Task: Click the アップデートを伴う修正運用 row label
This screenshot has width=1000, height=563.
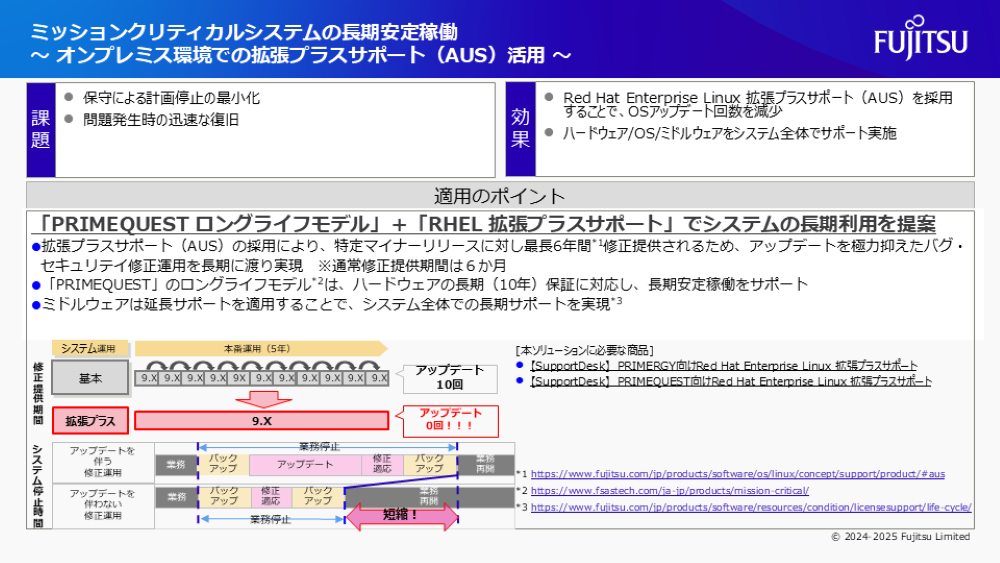Action: click(103, 462)
